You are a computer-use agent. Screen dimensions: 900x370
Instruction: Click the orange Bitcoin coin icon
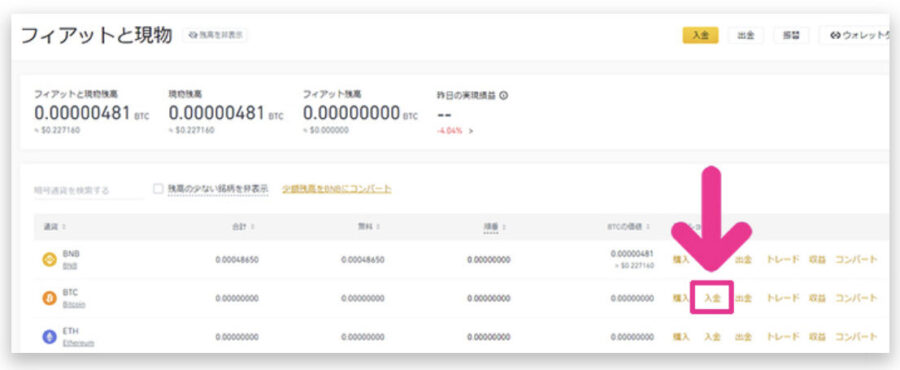50,298
